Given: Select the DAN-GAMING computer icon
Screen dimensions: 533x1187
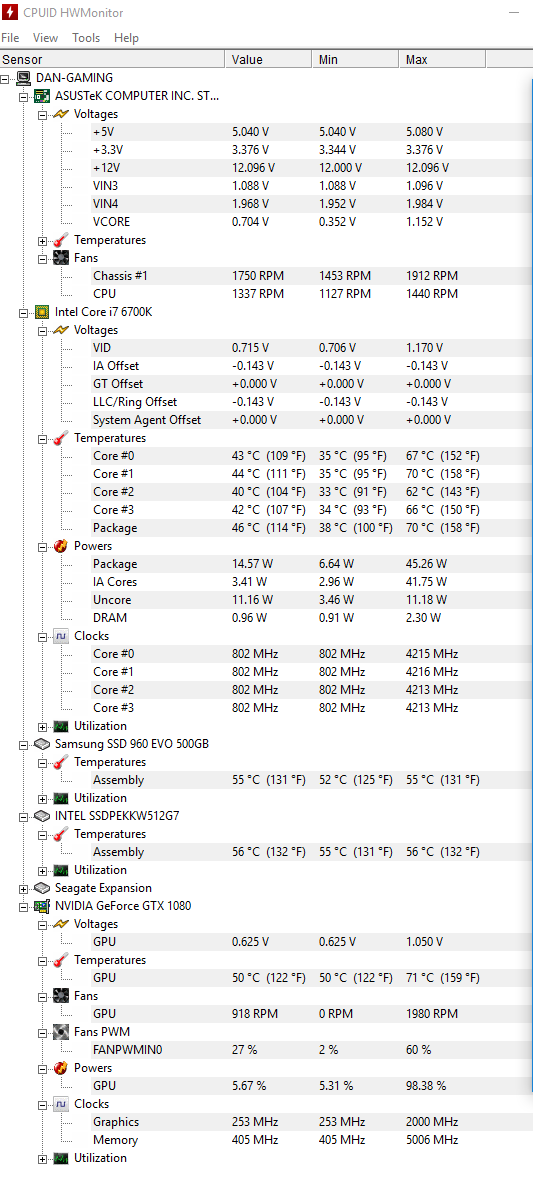Looking at the screenshot, I should [x=23, y=78].
